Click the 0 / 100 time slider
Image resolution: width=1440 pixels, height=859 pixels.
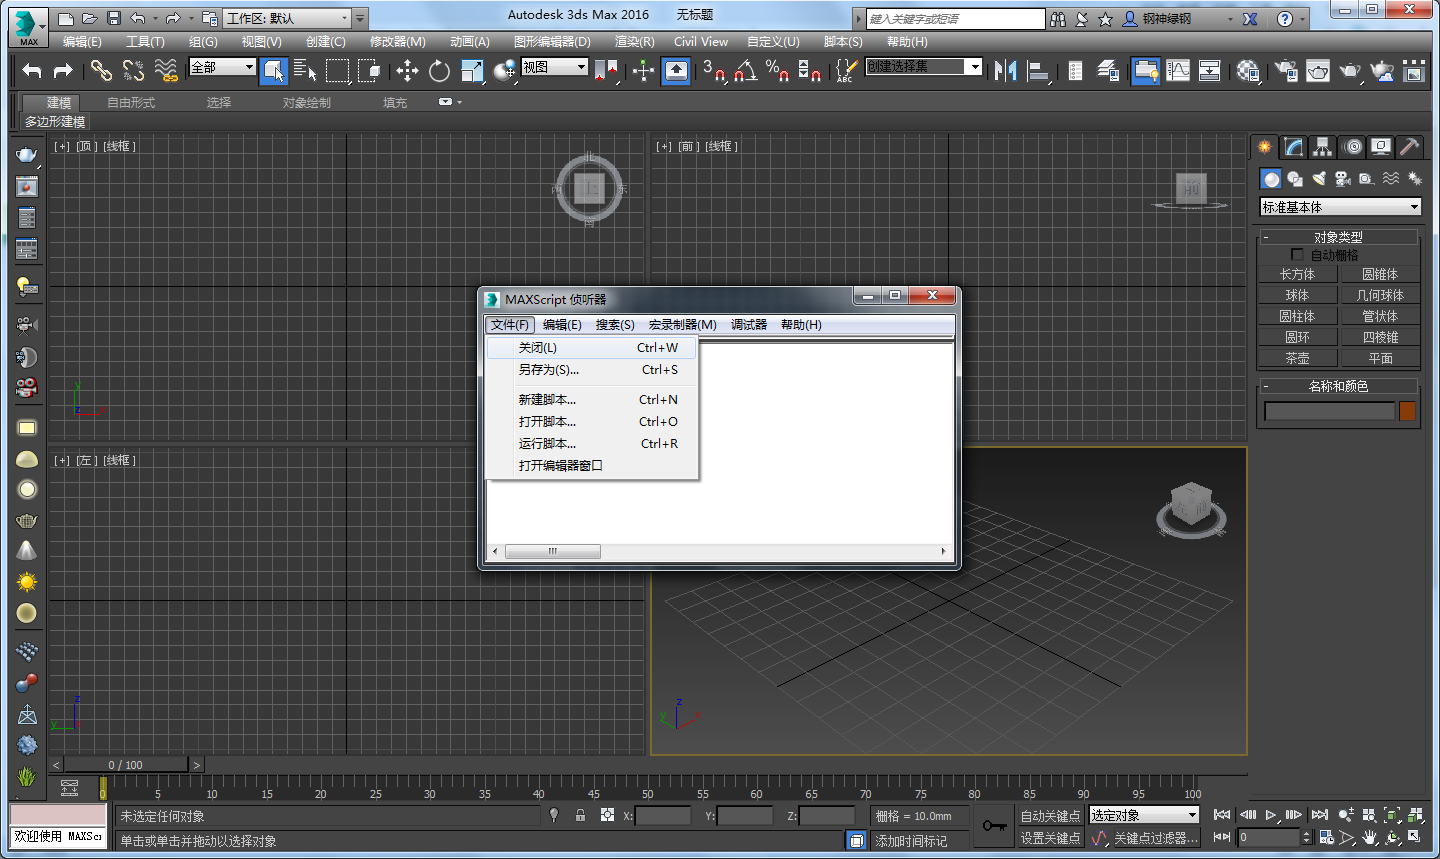click(x=125, y=765)
